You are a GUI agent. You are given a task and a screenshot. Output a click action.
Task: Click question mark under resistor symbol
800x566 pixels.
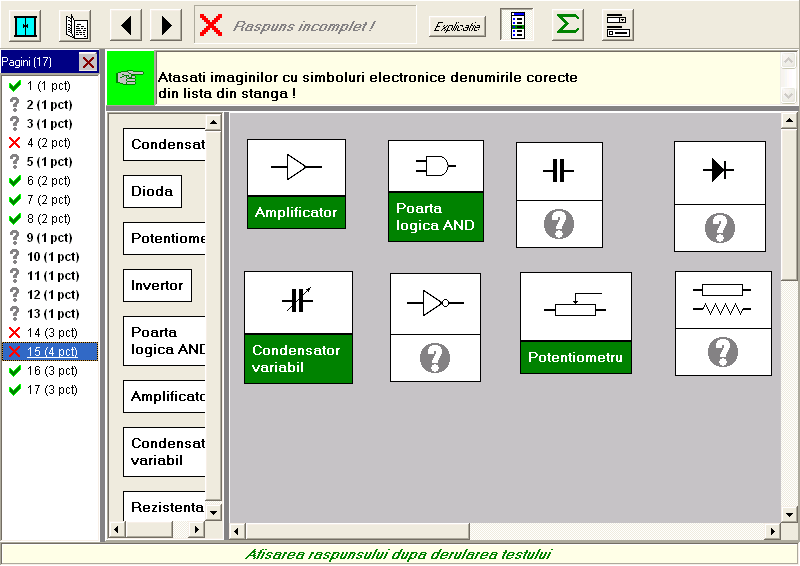(723, 352)
